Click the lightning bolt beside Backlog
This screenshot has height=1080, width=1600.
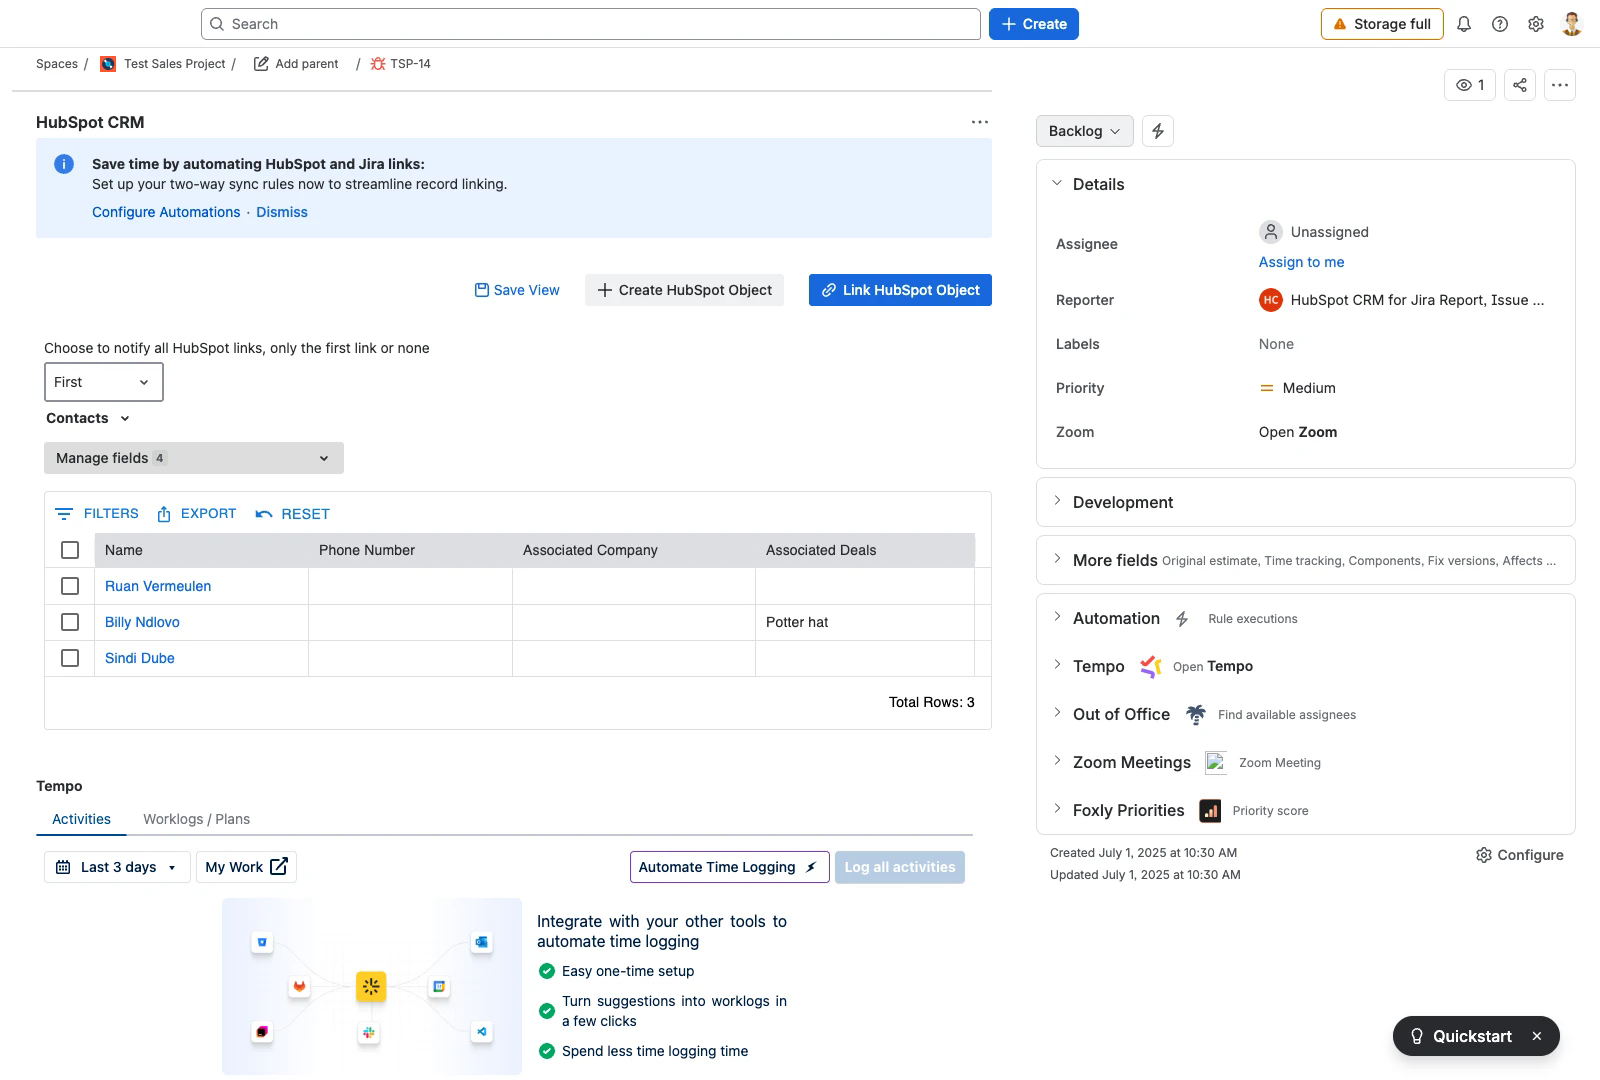(x=1158, y=131)
